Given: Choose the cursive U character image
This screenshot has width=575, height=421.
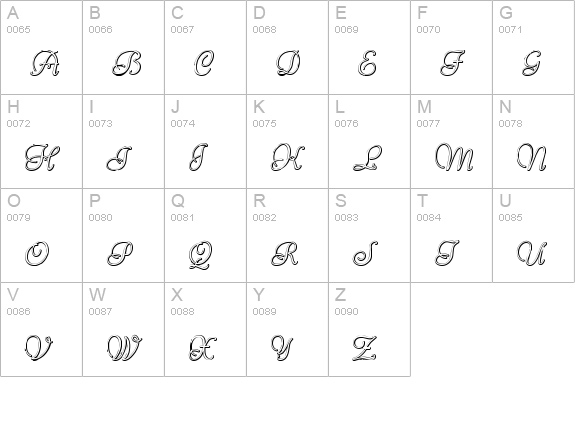Looking at the screenshot, I should [532, 253].
